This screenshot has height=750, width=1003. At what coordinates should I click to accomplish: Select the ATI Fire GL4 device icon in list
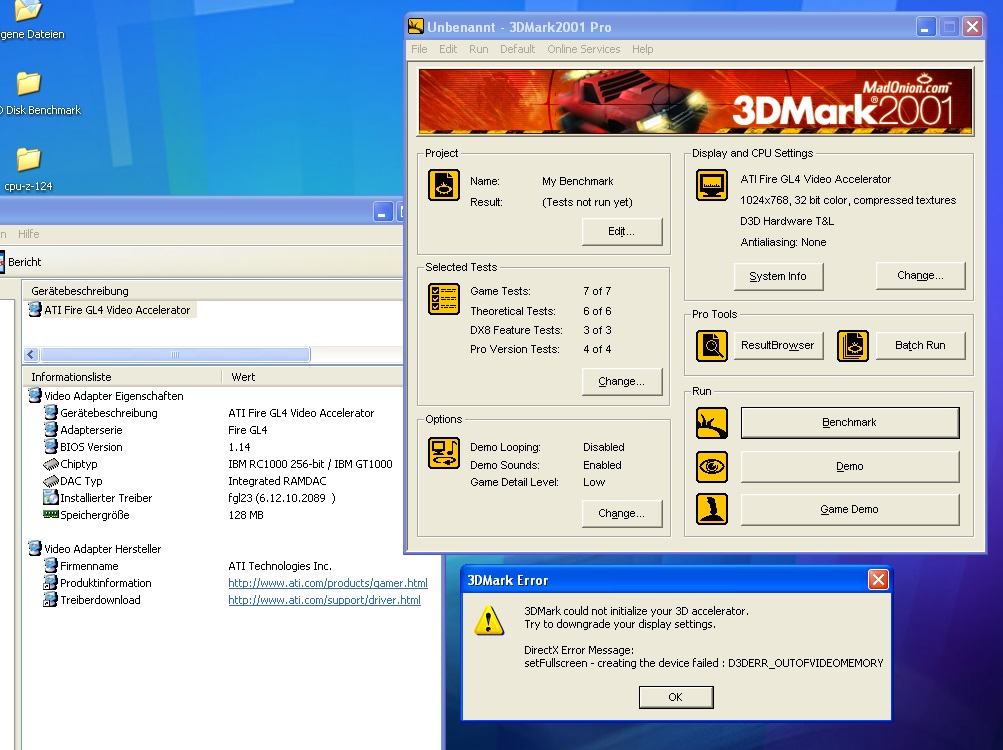click(35, 310)
